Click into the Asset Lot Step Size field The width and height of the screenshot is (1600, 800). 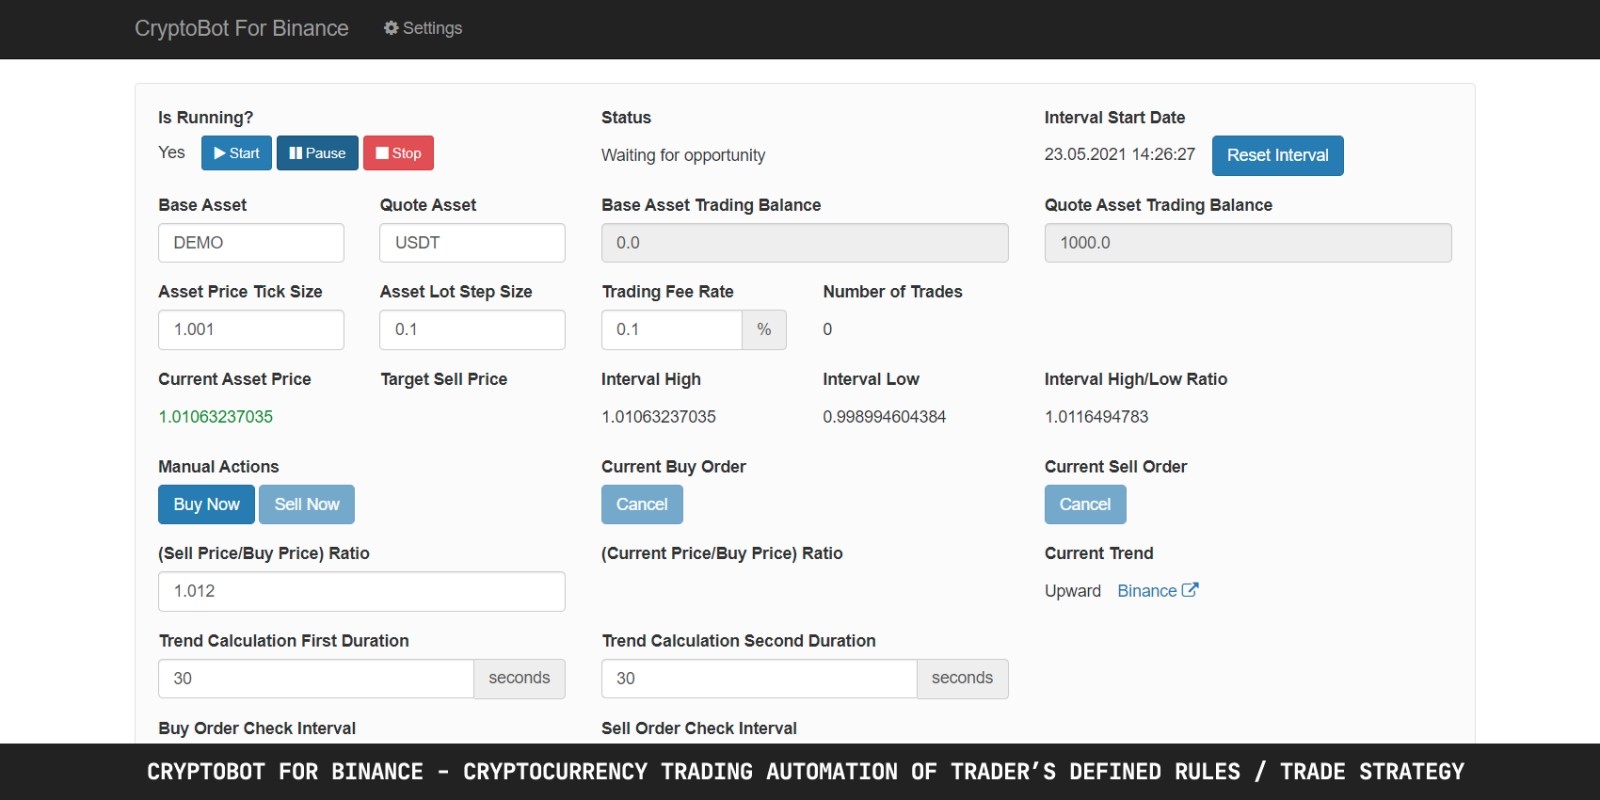(472, 330)
